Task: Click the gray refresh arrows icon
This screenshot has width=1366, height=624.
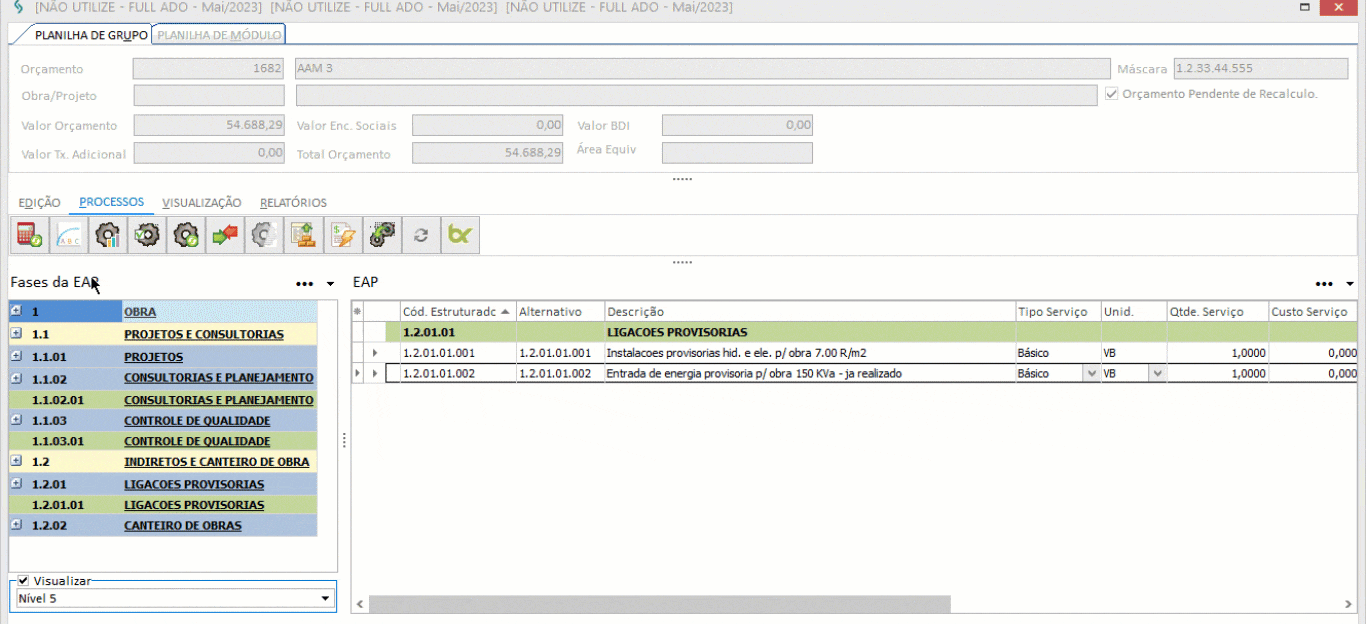Action: (421, 235)
